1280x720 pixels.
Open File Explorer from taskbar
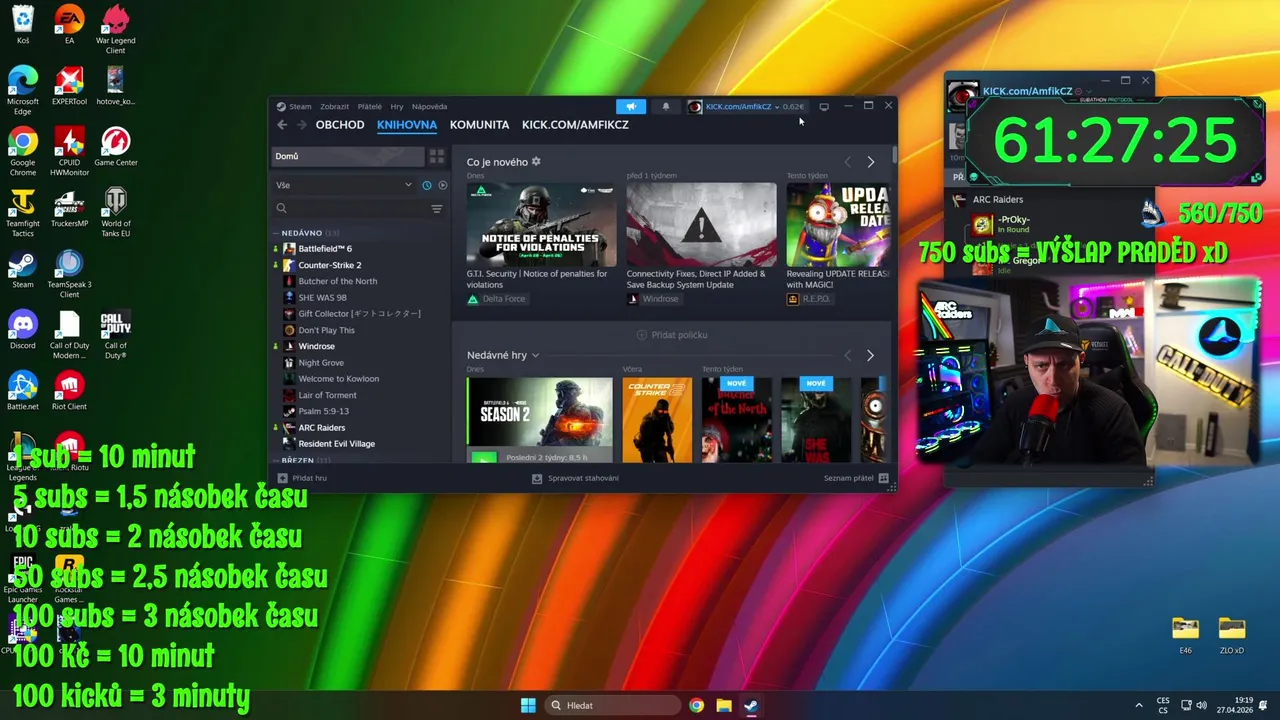[723, 705]
